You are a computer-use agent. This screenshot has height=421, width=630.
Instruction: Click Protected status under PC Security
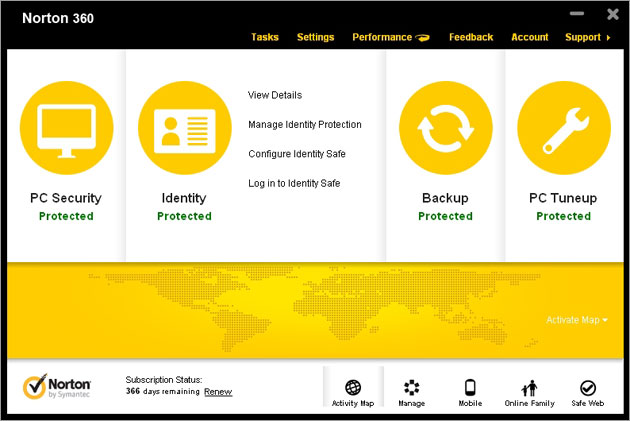[66, 216]
